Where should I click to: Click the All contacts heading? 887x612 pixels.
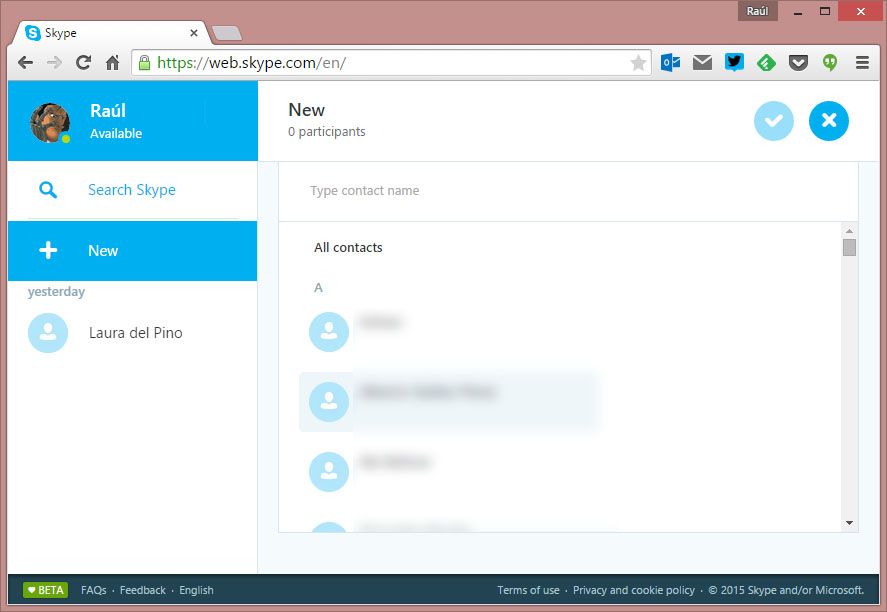[348, 248]
